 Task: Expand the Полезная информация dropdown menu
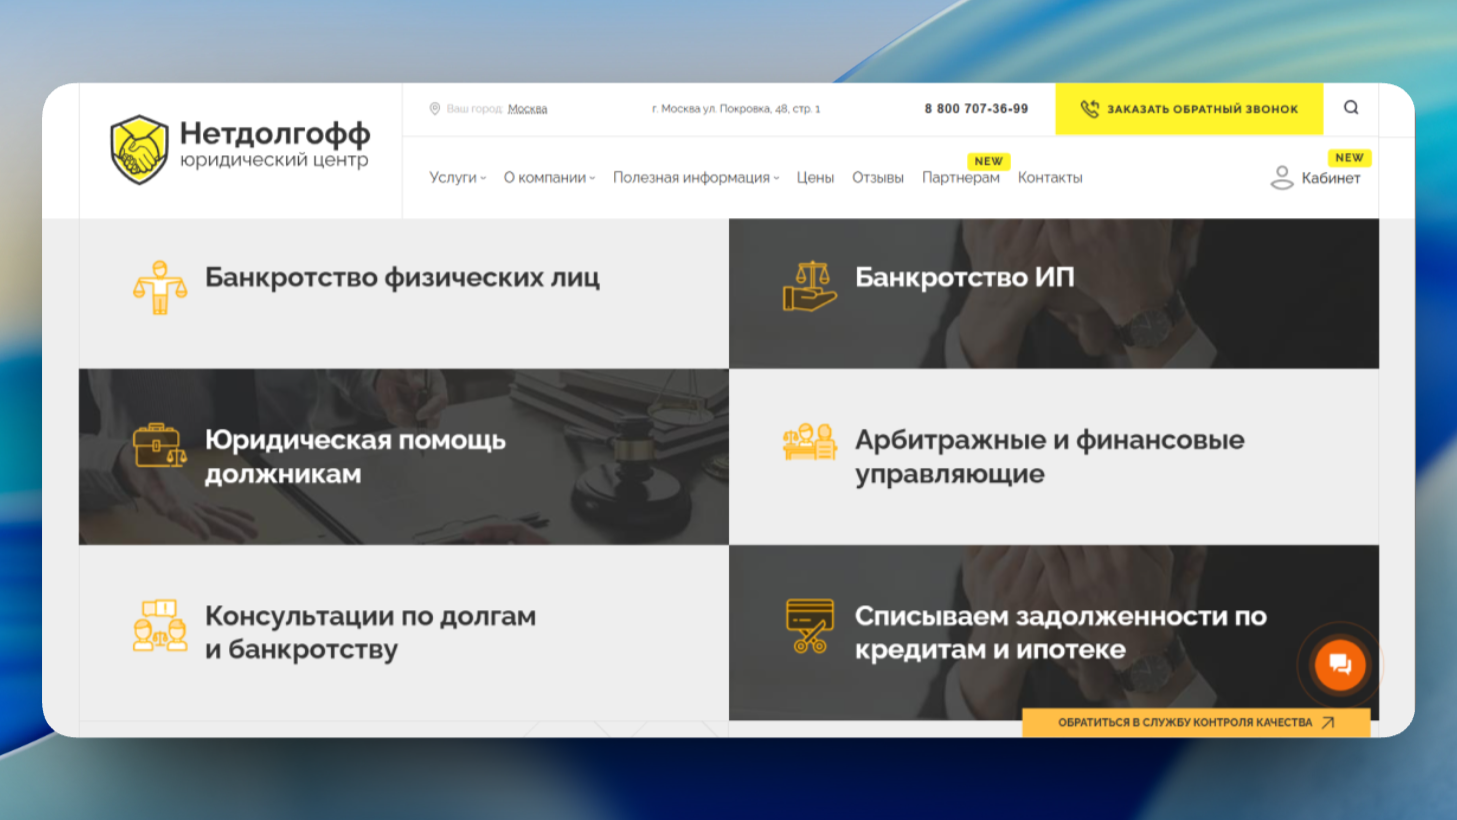click(696, 178)
